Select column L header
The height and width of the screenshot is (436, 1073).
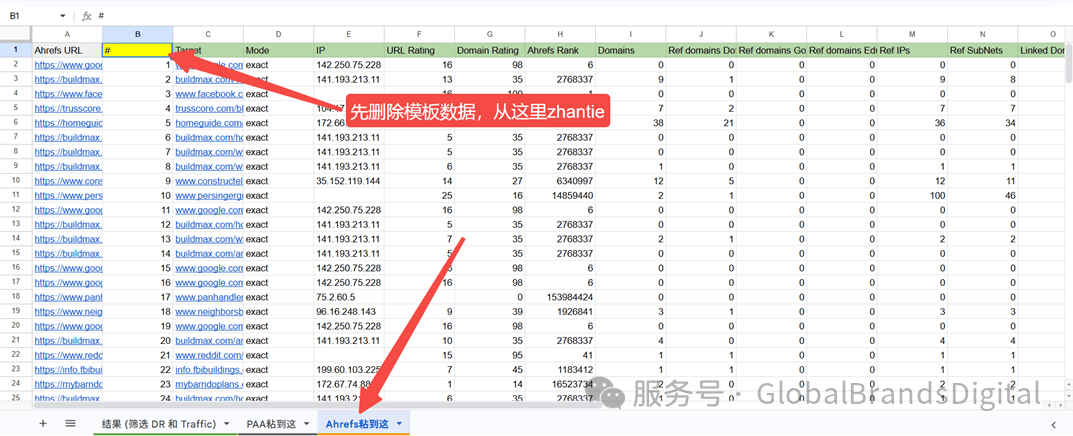coord(842,34)
